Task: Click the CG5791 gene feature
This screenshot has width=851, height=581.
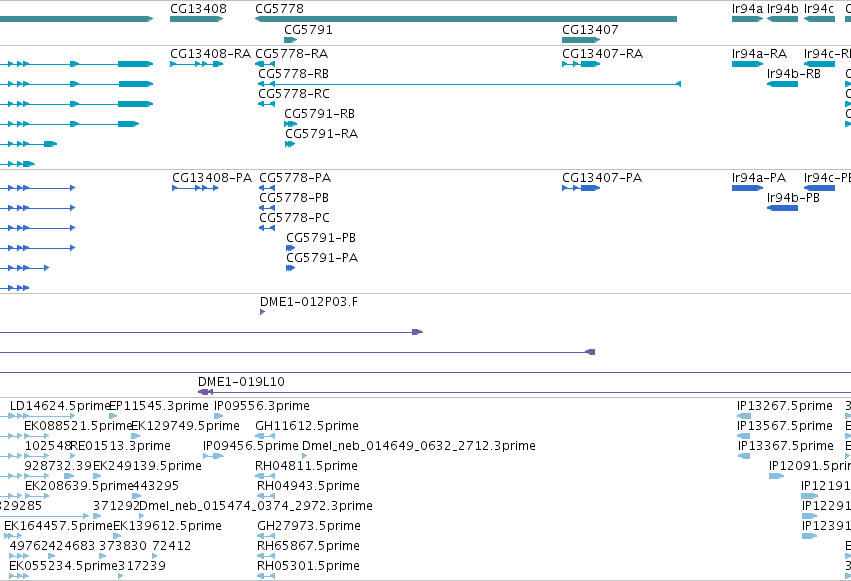Action: (x=290, y=40)
